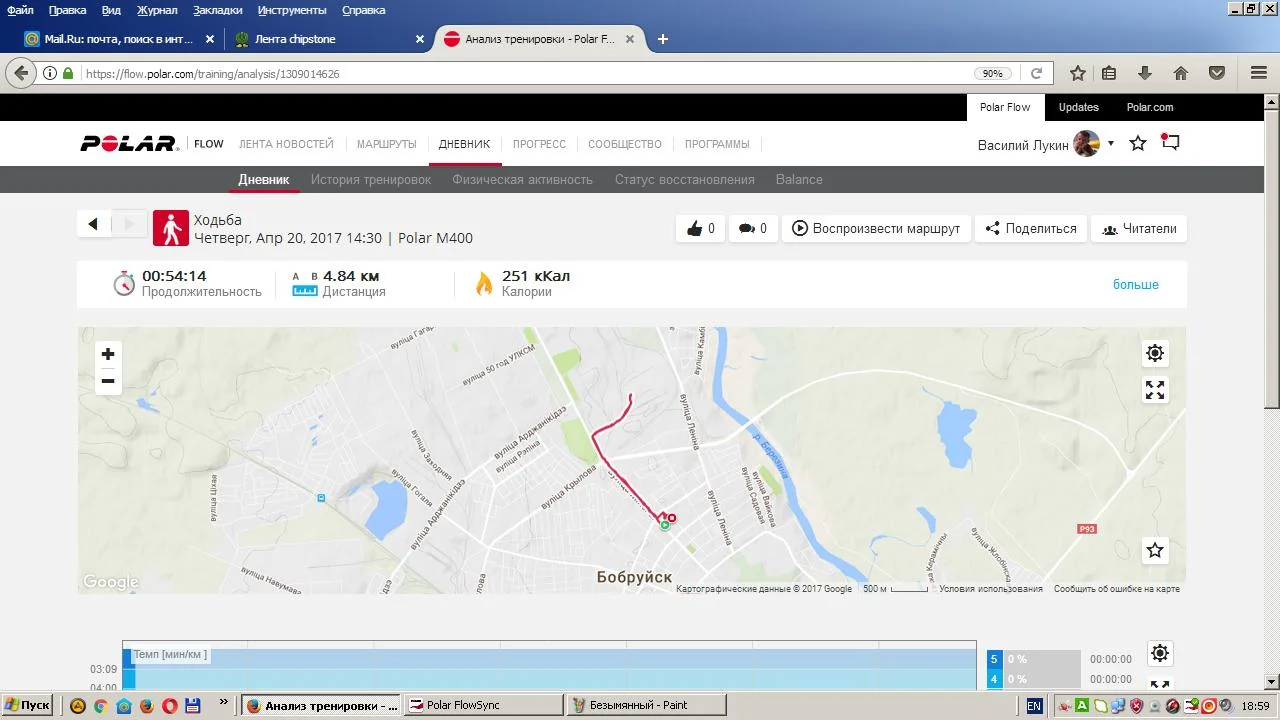Show more stats via 'больше' link

tap(1135, 285)
